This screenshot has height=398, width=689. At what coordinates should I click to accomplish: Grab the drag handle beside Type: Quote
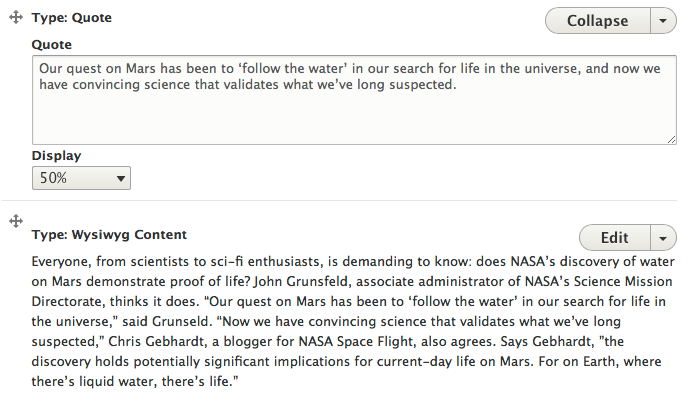16,18
